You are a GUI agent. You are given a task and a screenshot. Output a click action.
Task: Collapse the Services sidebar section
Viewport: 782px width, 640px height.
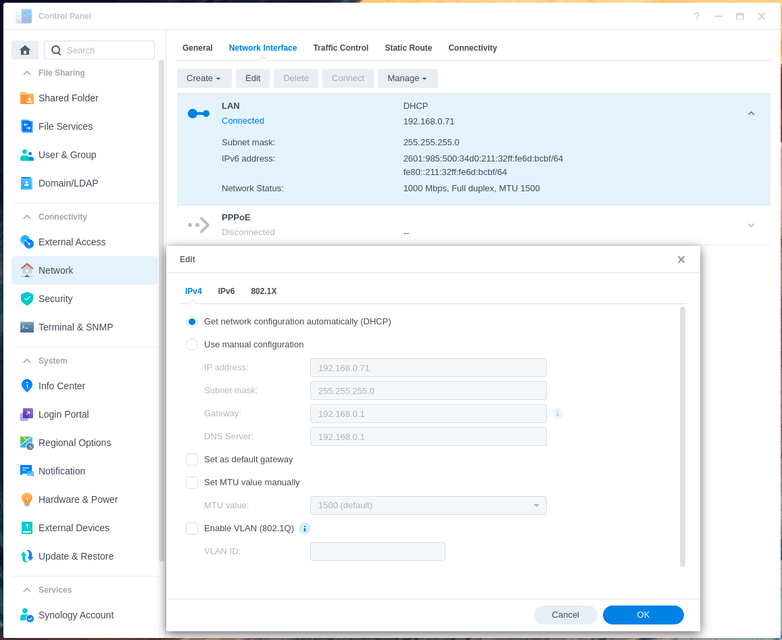[27, 590]
